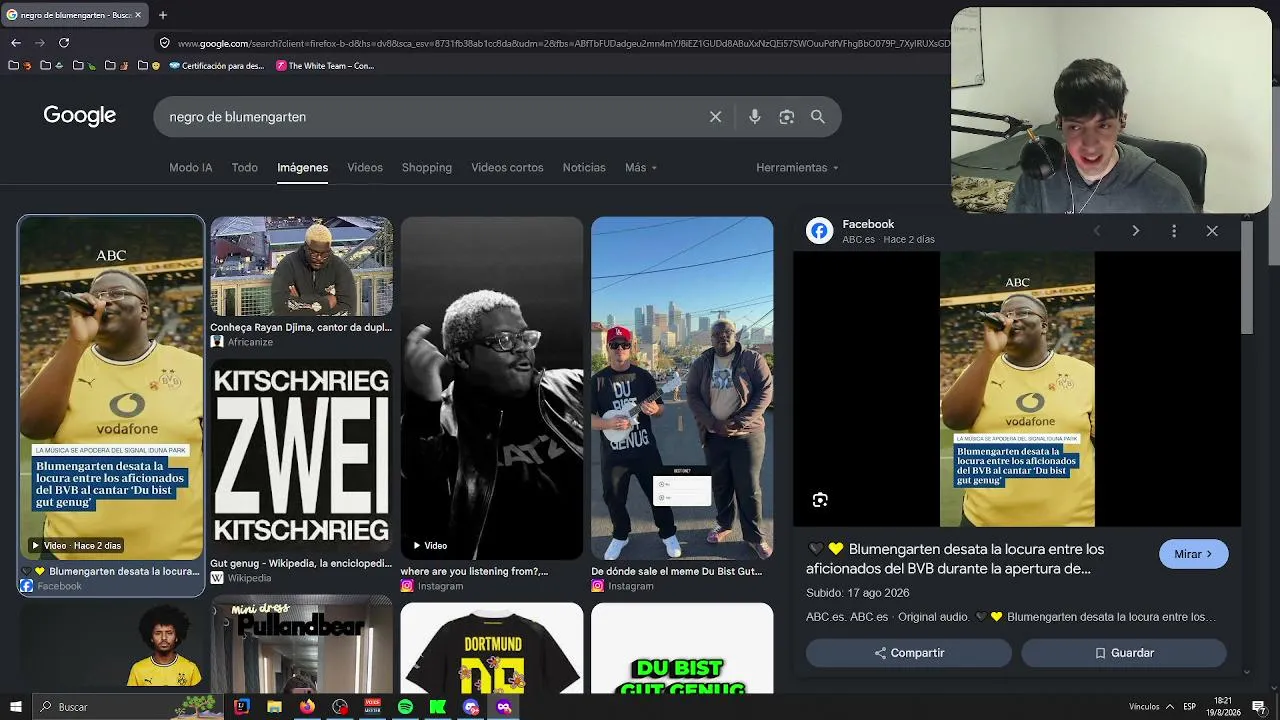Image resolution: width=1280 pixels, height=720 pixels.
Task: Click the large preview image of singer
Action: tap(1017, 389)
